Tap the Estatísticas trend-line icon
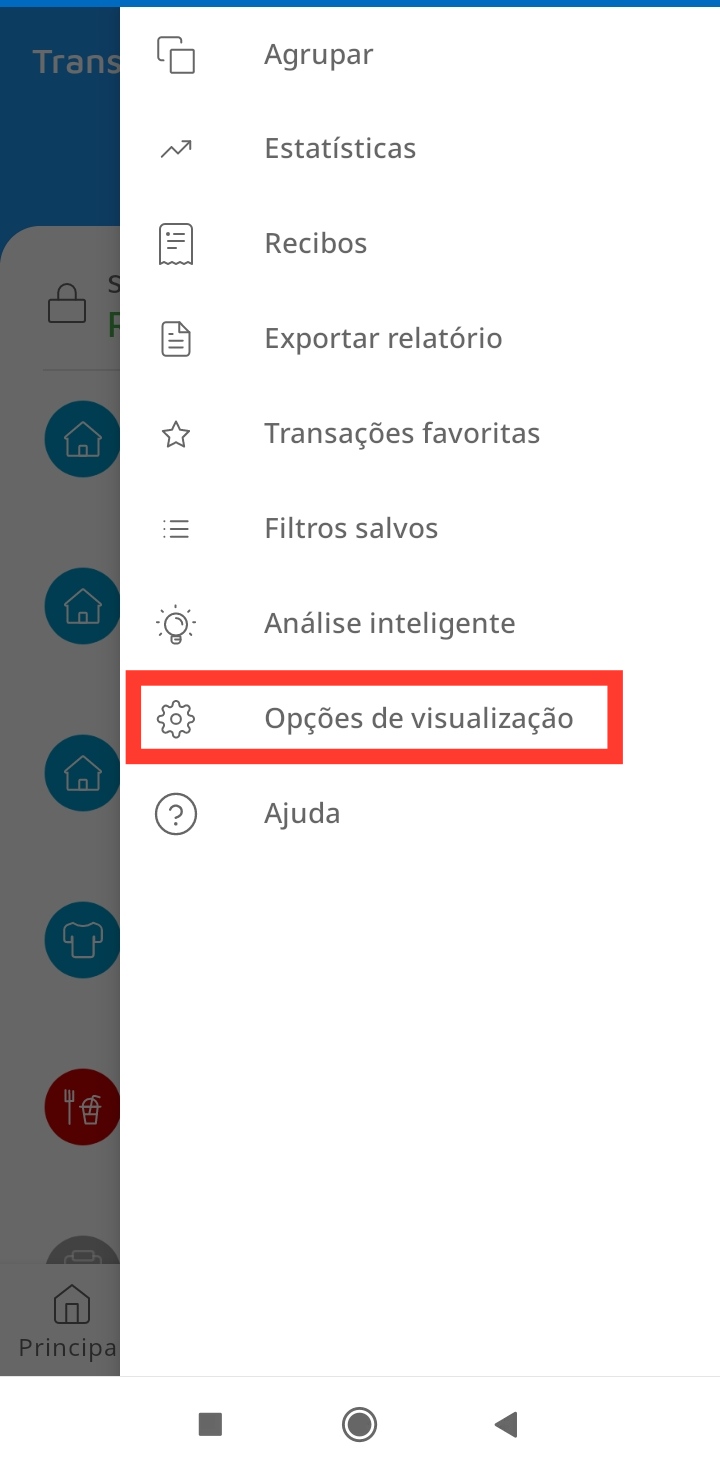Image resolution: width=720 pixels, height=1472 pixels. tap(176, 149)
